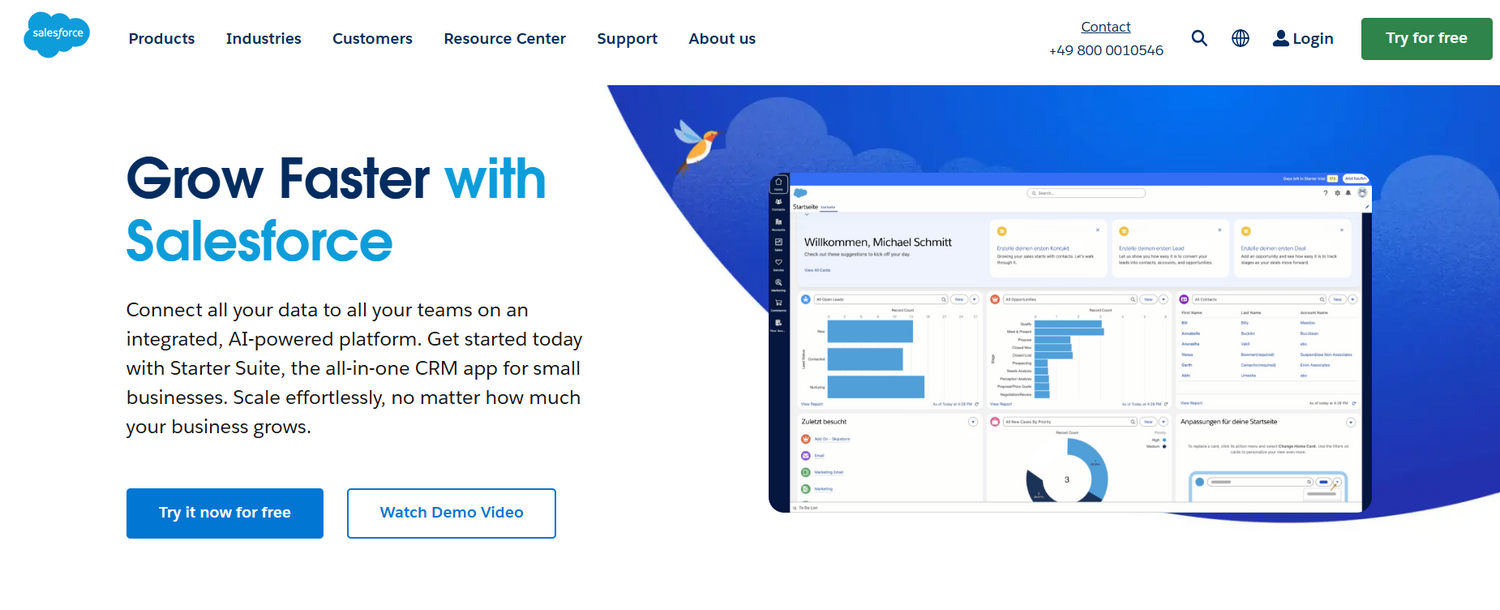The height and width of the screenshot is (610, 1500).
Task: Click the search field in dashboard preview
Action: (x=1087, y=192)
